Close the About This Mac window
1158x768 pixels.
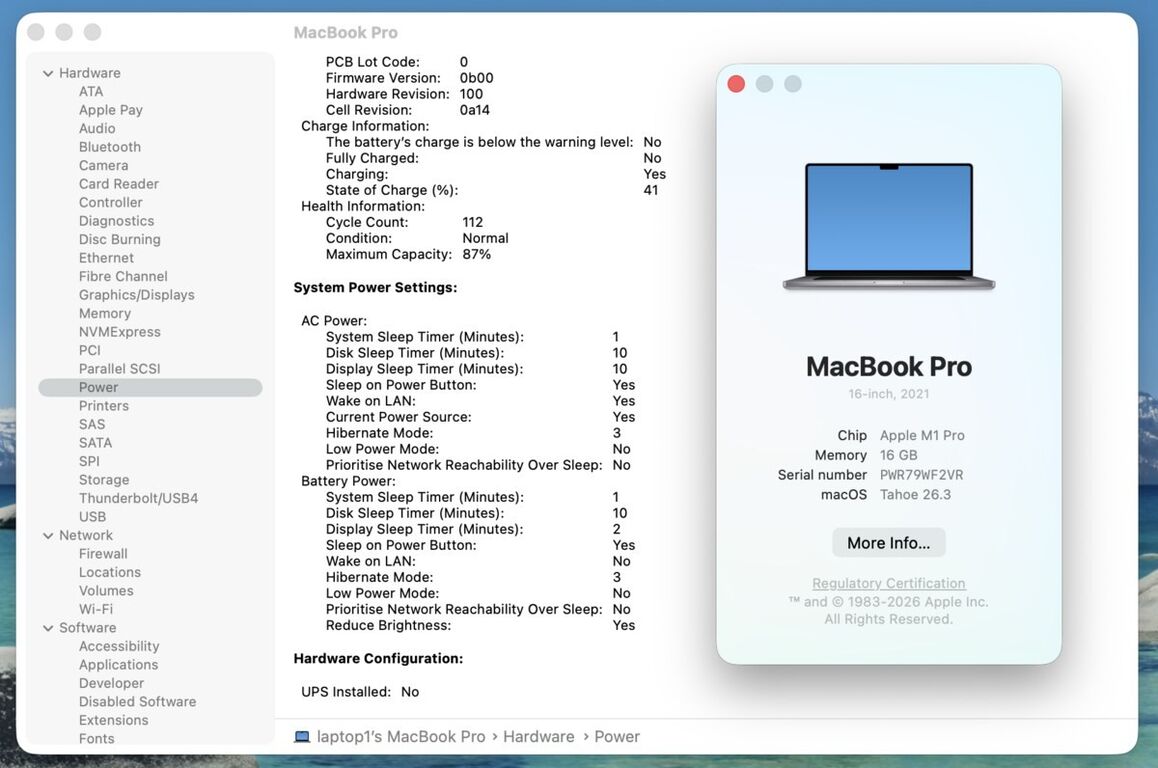736,83
